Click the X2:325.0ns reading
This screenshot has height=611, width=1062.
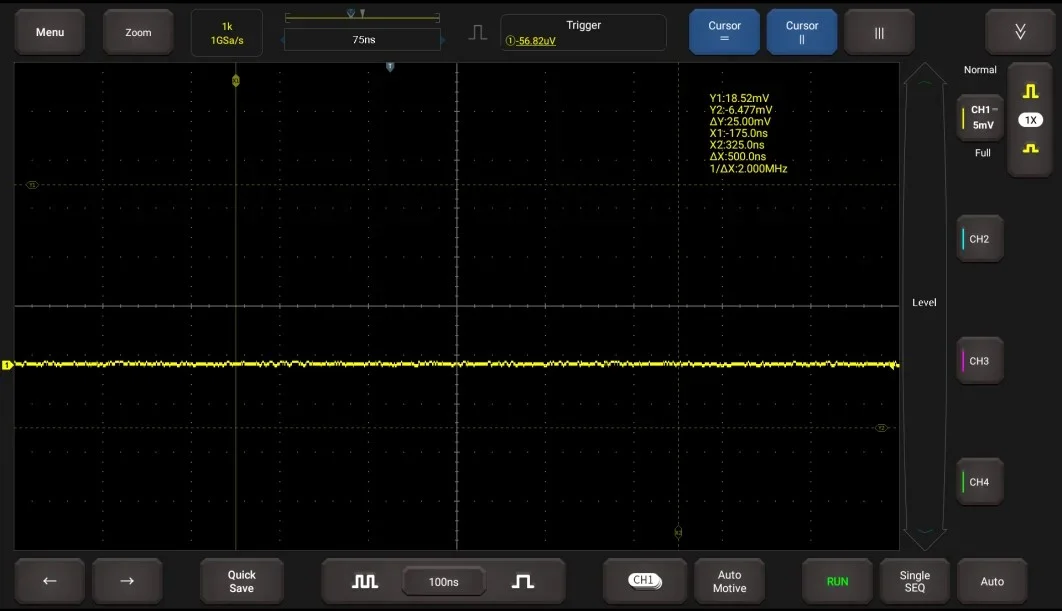pyautogui.click(x=737, y=145)
